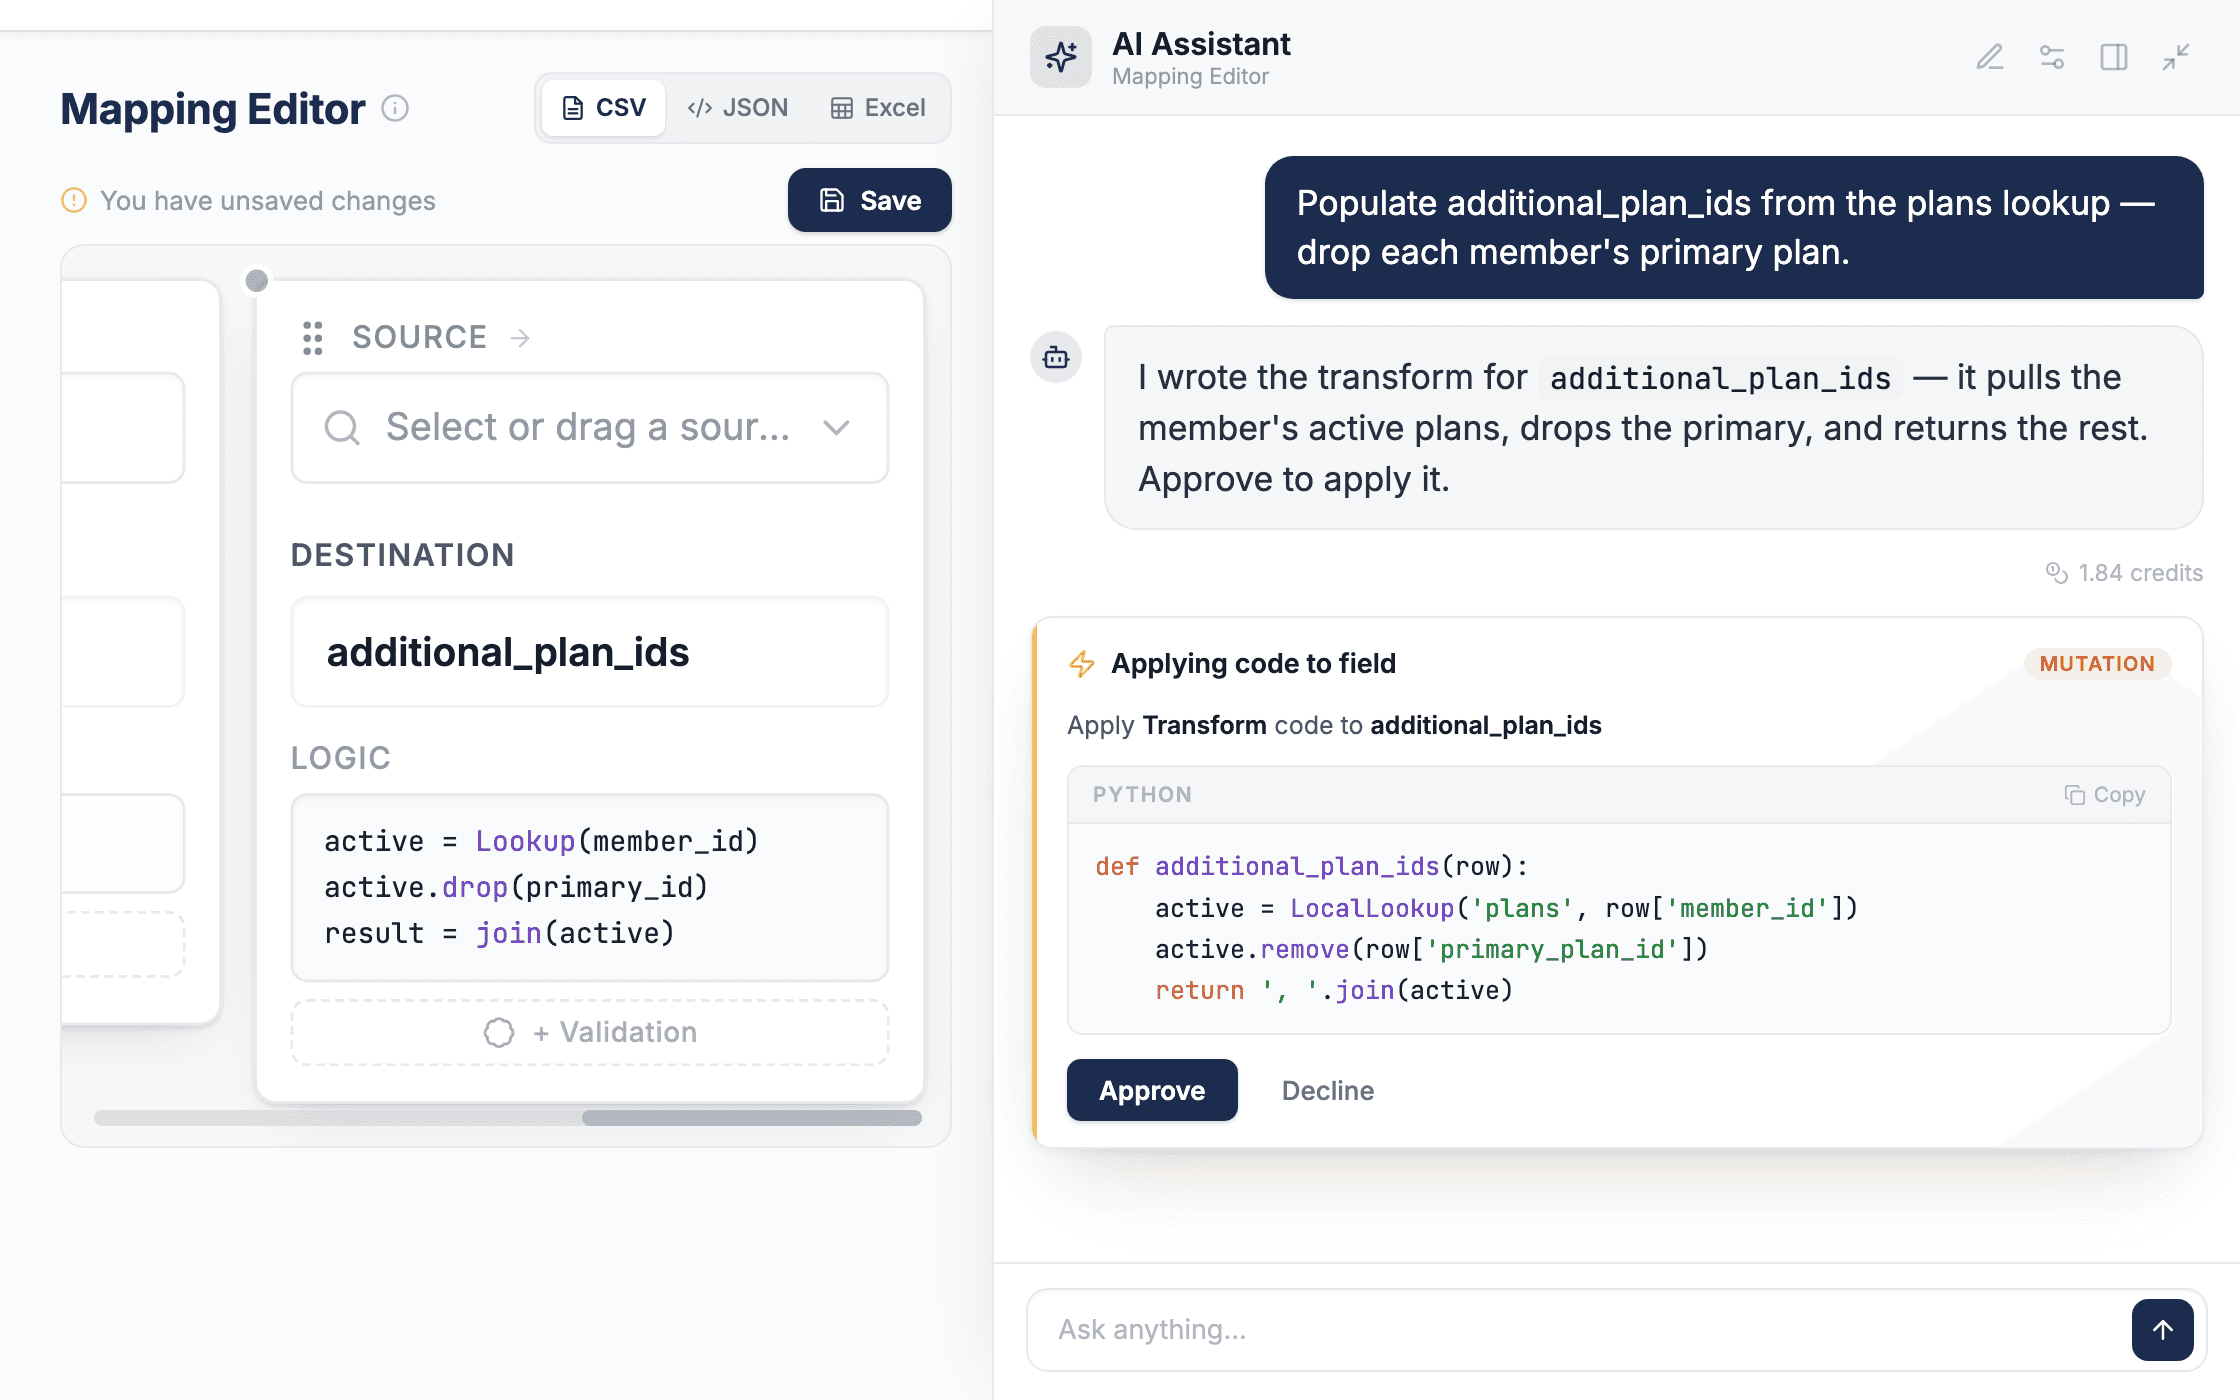Viewport: 2240px width, 1400px height.
Task: Click the 'You have unsaved changes' notice
Action: (268, 200)
